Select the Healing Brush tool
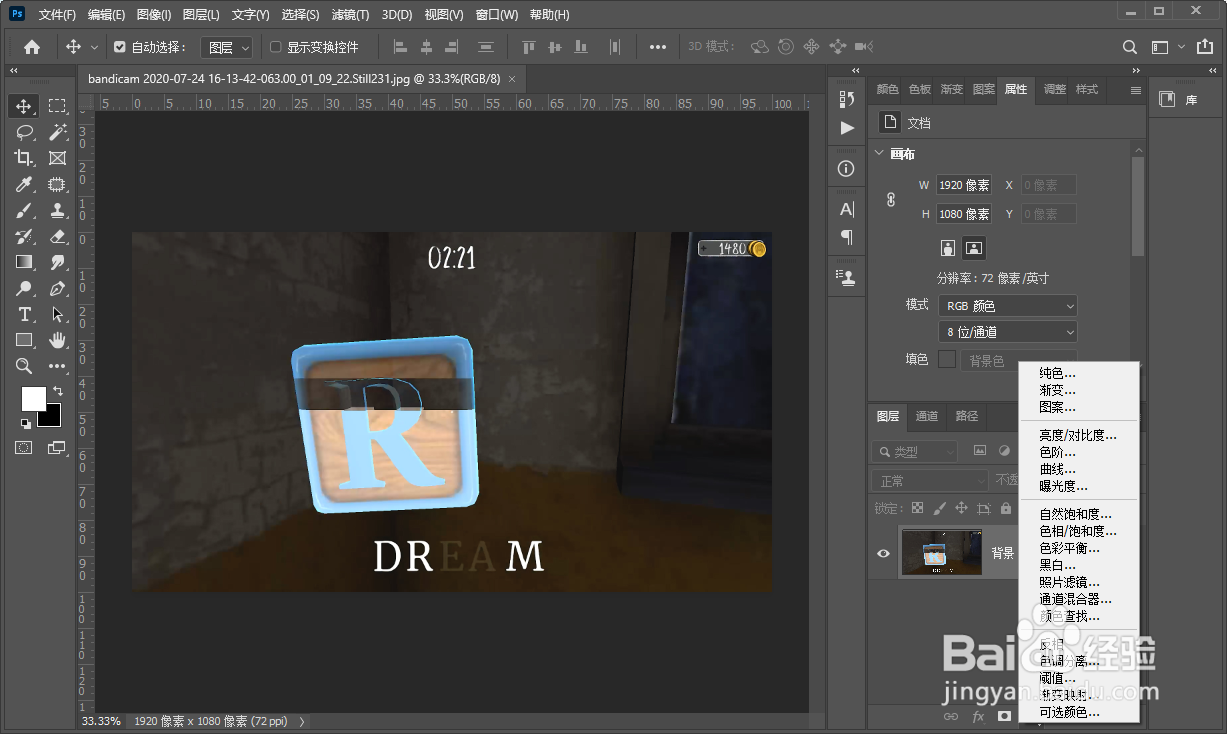 58,184
